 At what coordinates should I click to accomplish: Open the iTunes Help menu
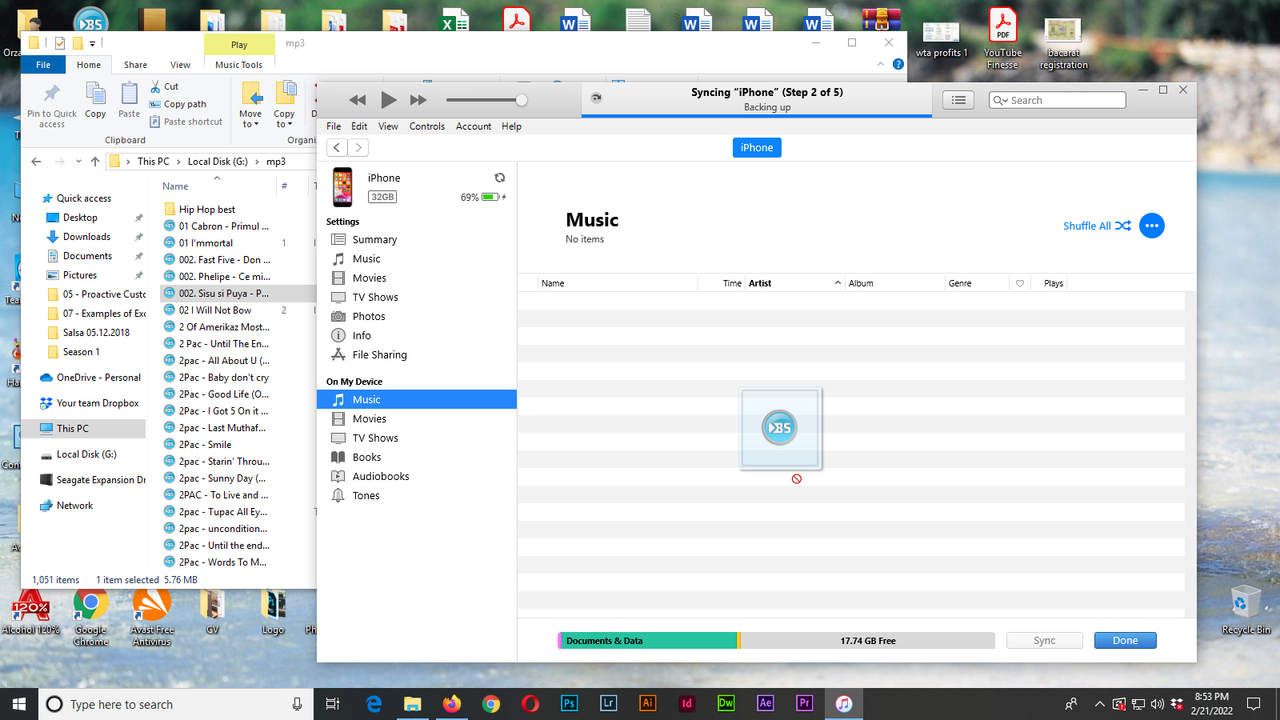(x=512, y=127)
